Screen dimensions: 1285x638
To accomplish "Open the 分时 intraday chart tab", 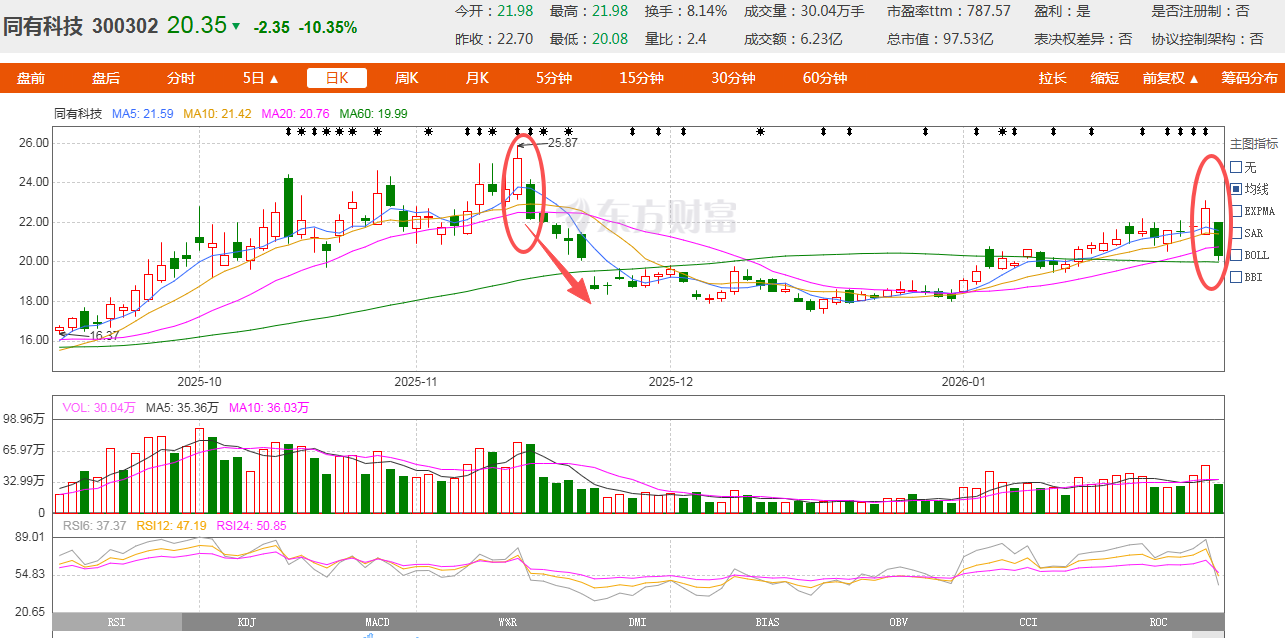I will [181, 78].
